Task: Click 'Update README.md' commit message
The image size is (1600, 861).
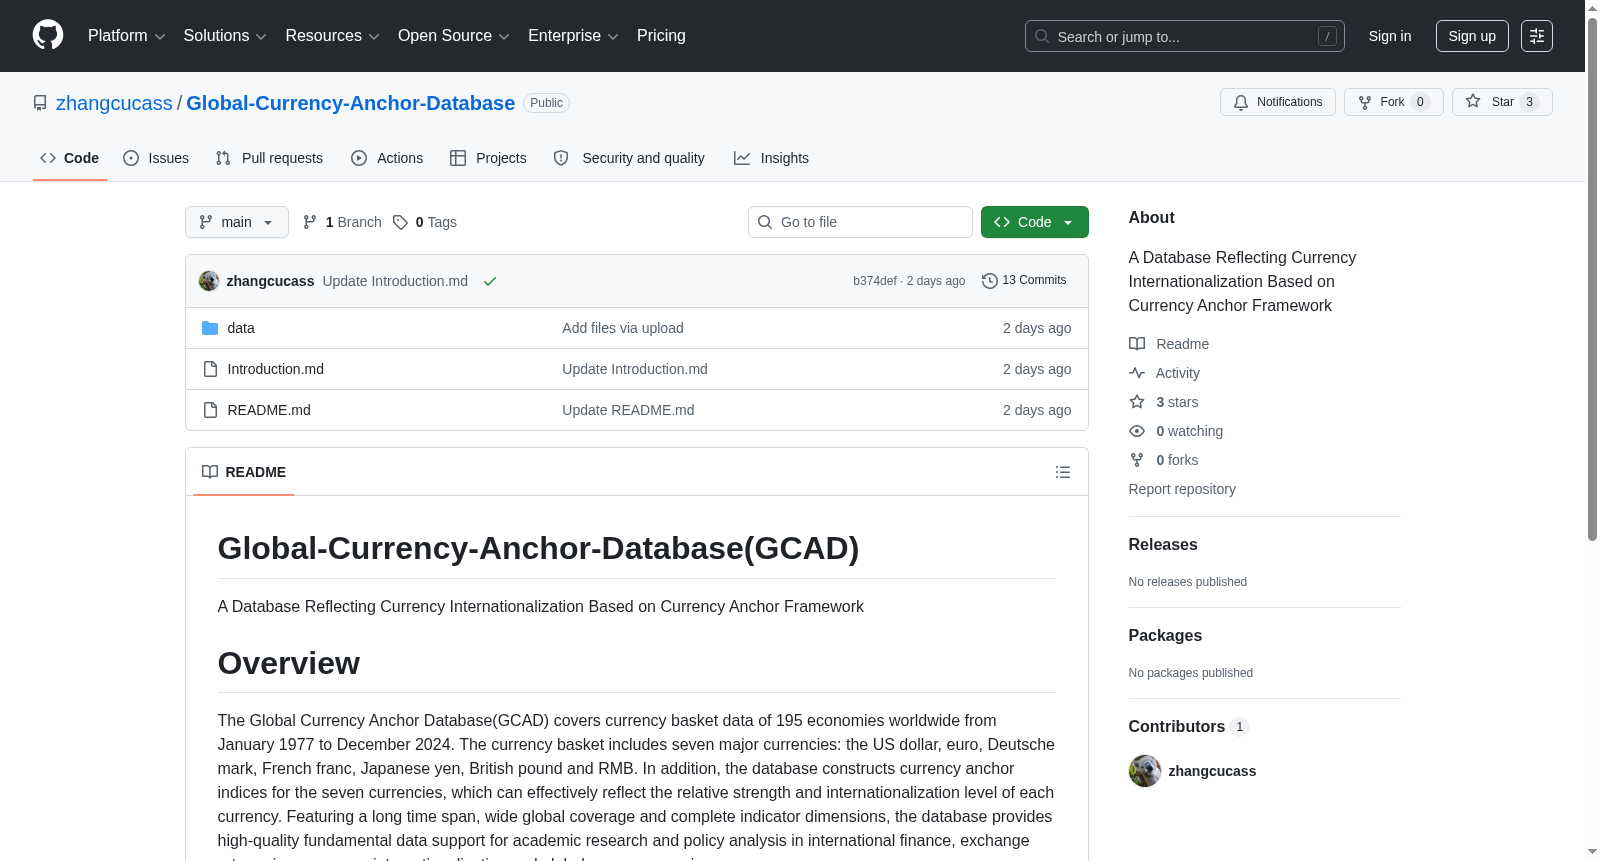Action: click(x=628, y=410)
